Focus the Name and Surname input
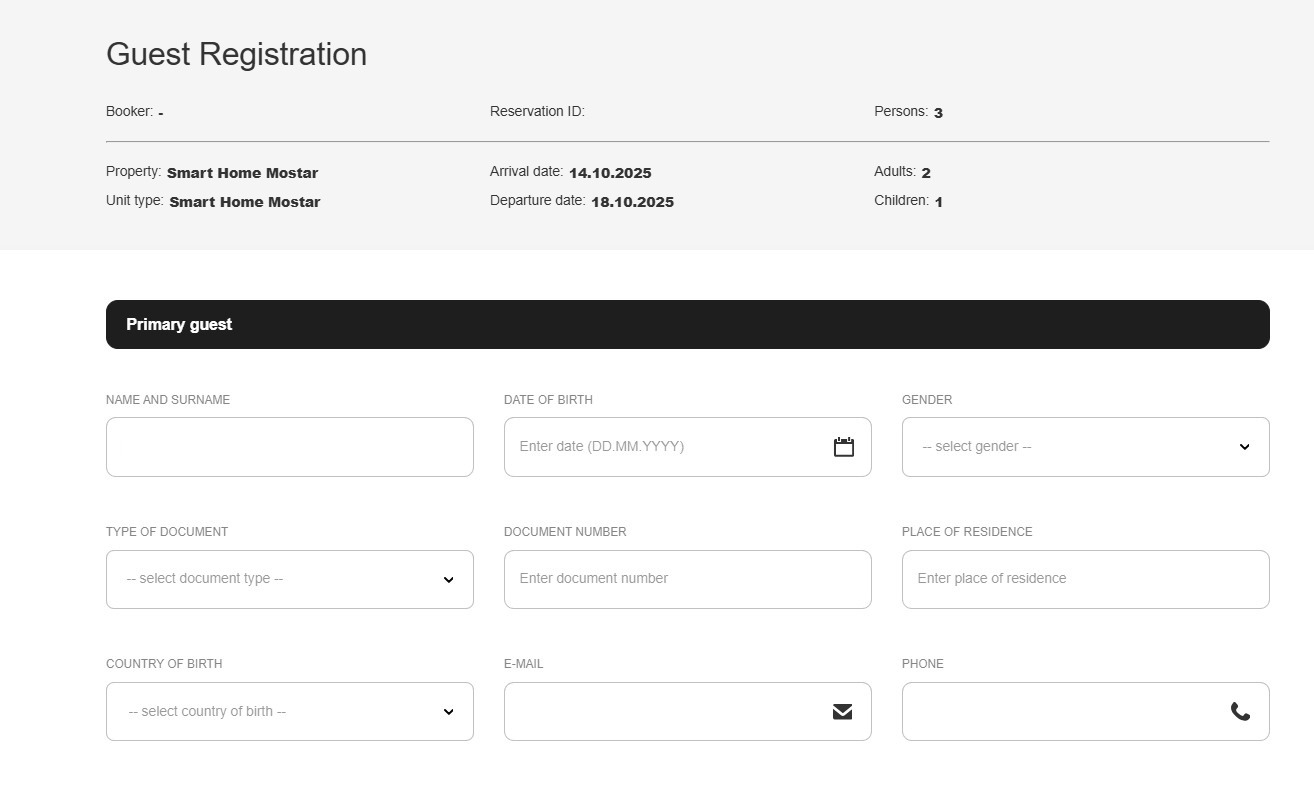 click(289, 447)
